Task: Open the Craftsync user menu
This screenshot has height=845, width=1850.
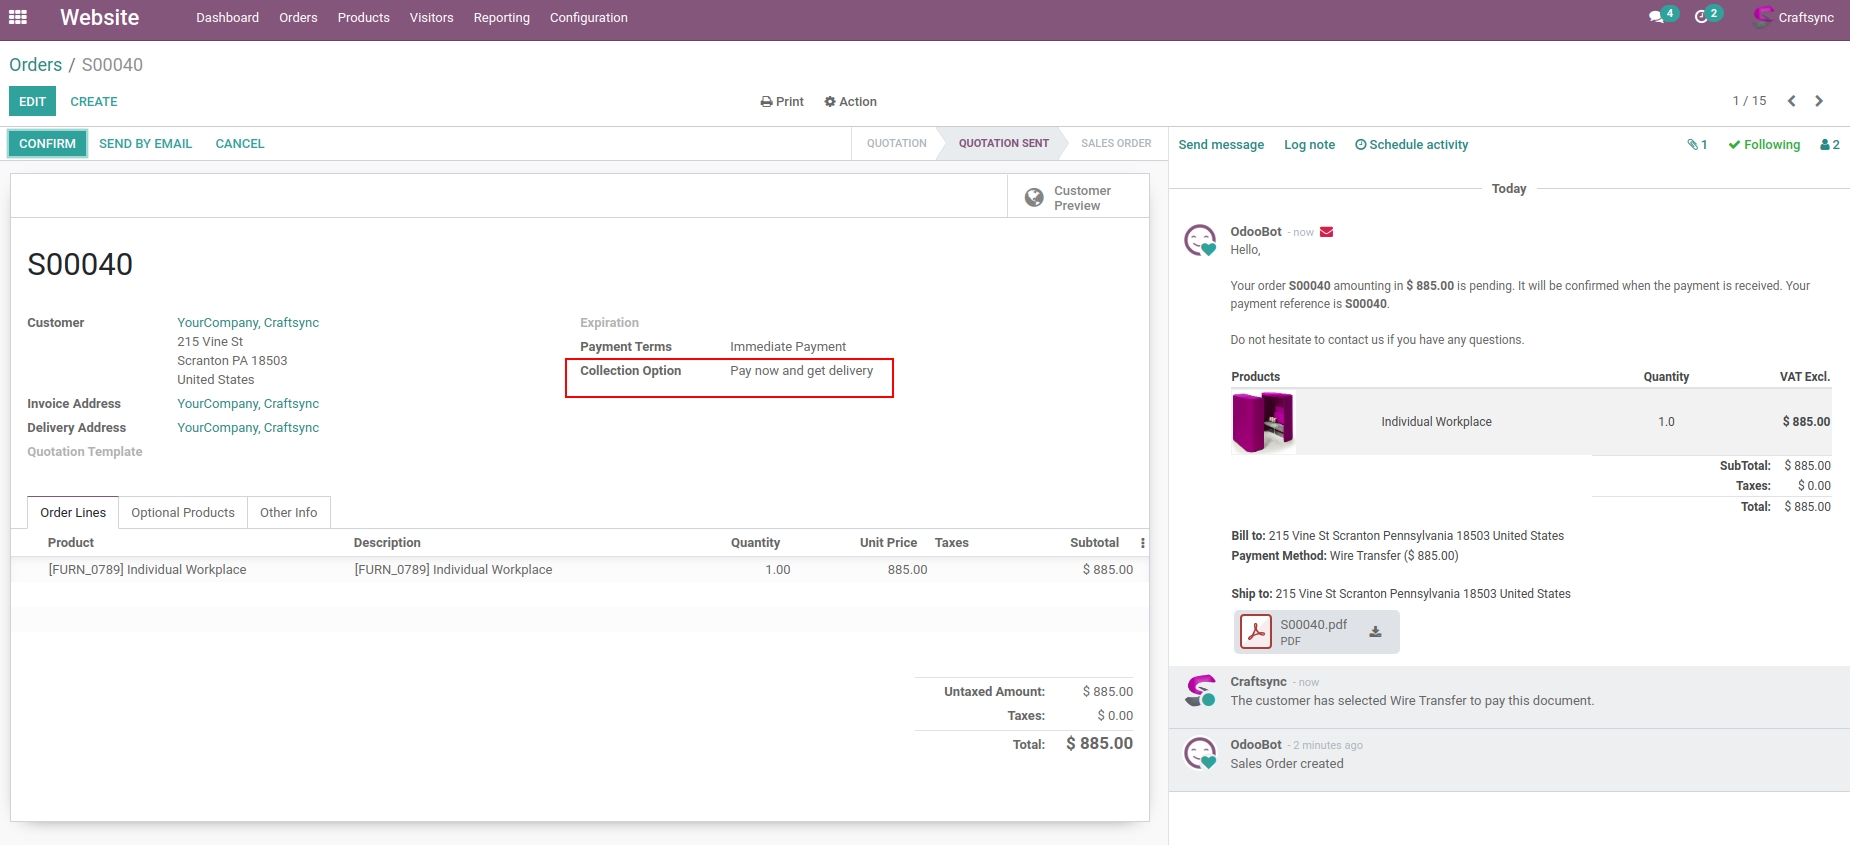Action: point(1794,17)
